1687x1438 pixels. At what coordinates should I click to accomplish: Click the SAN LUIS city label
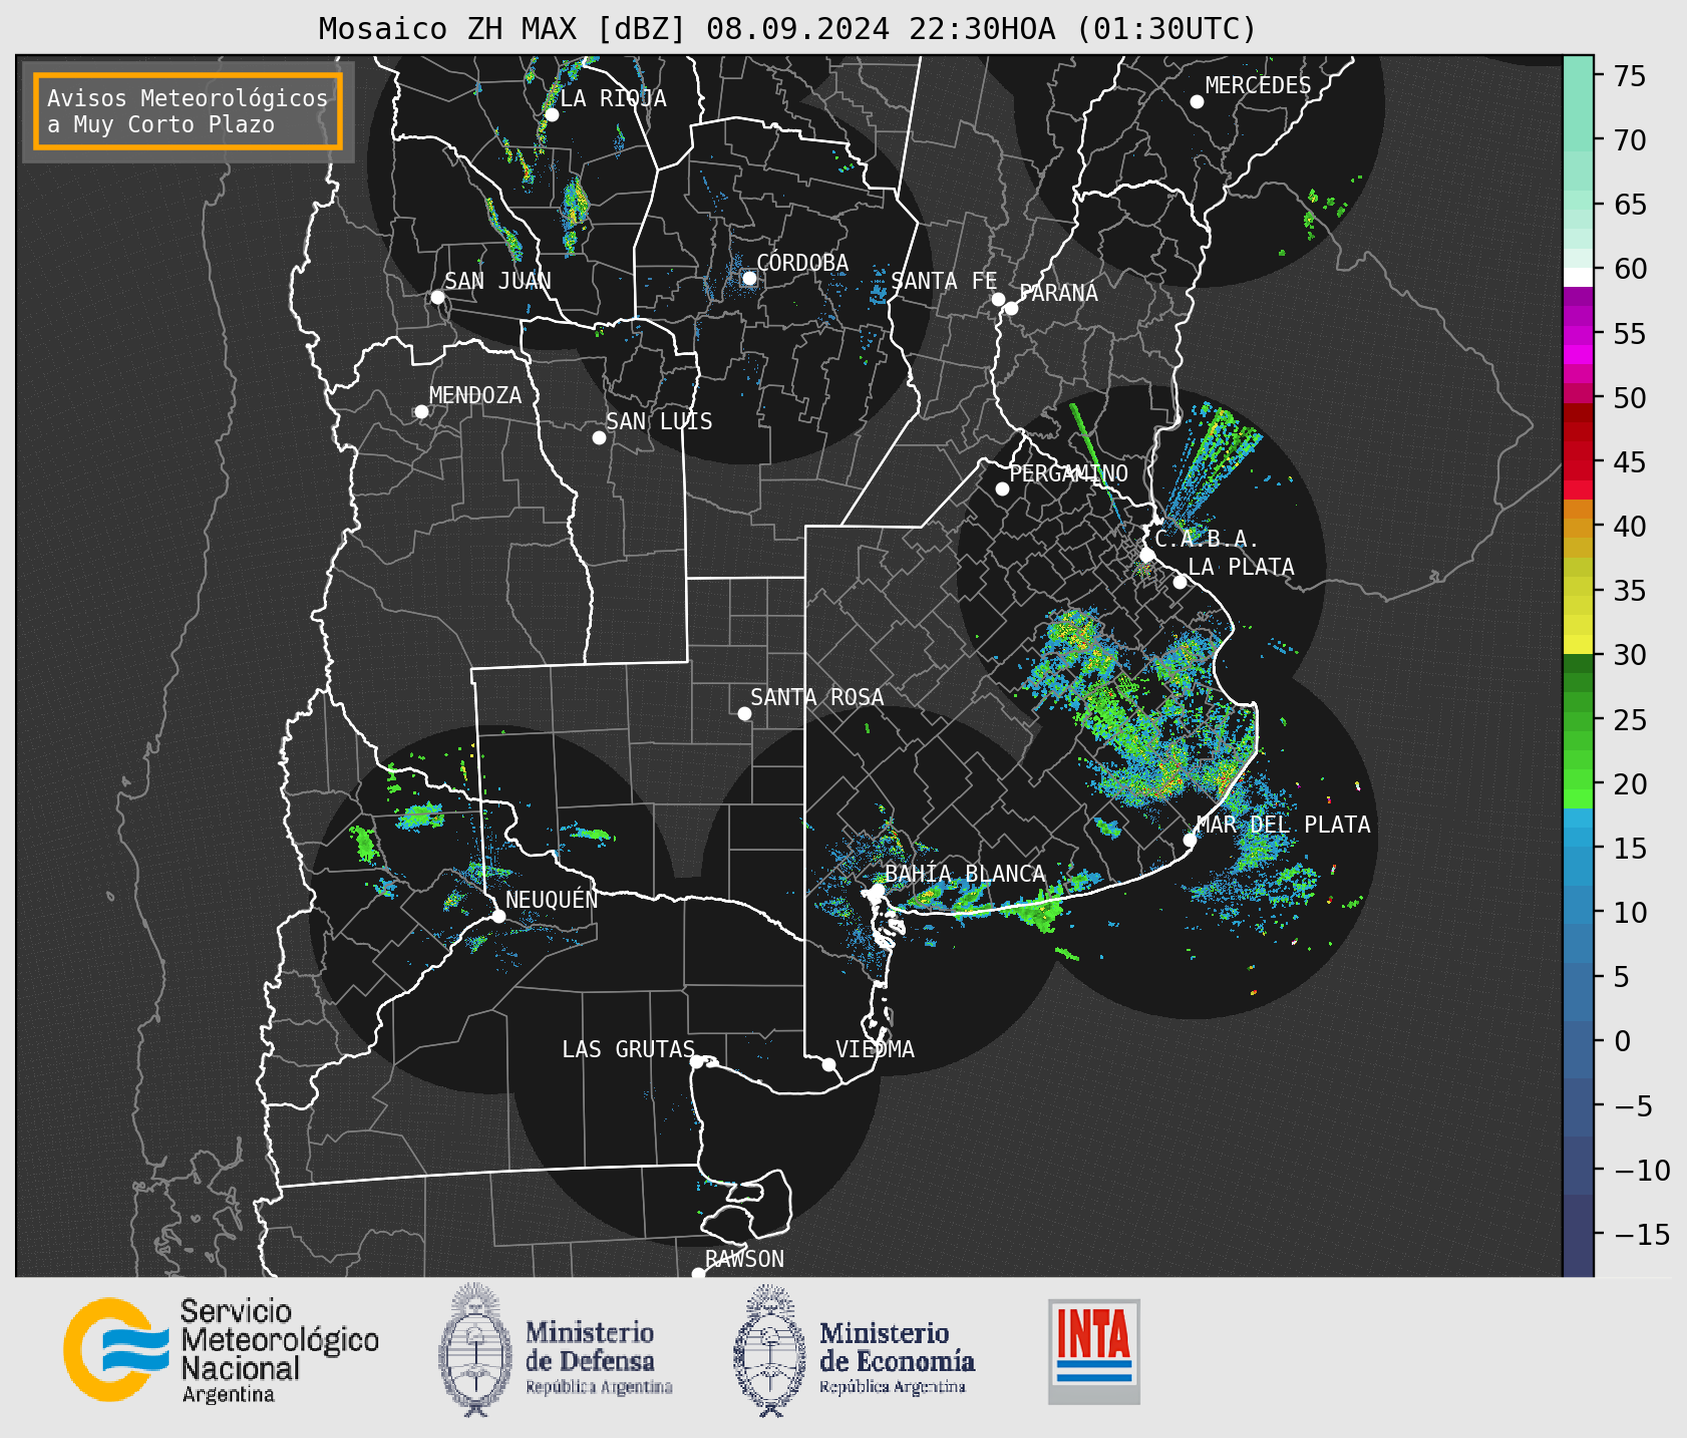tap(659, 422)
